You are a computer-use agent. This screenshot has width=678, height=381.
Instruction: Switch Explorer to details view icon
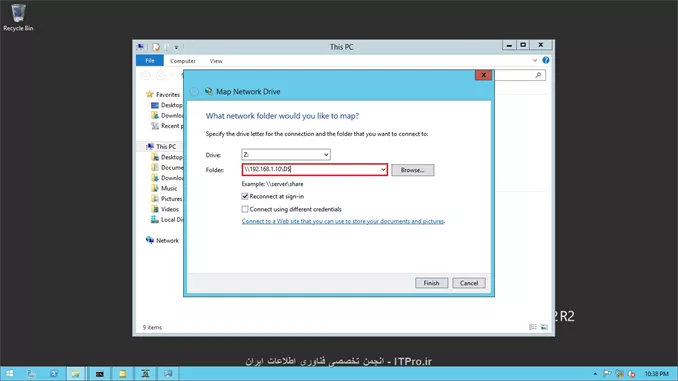pyautogui.click(x=533, y=327)
